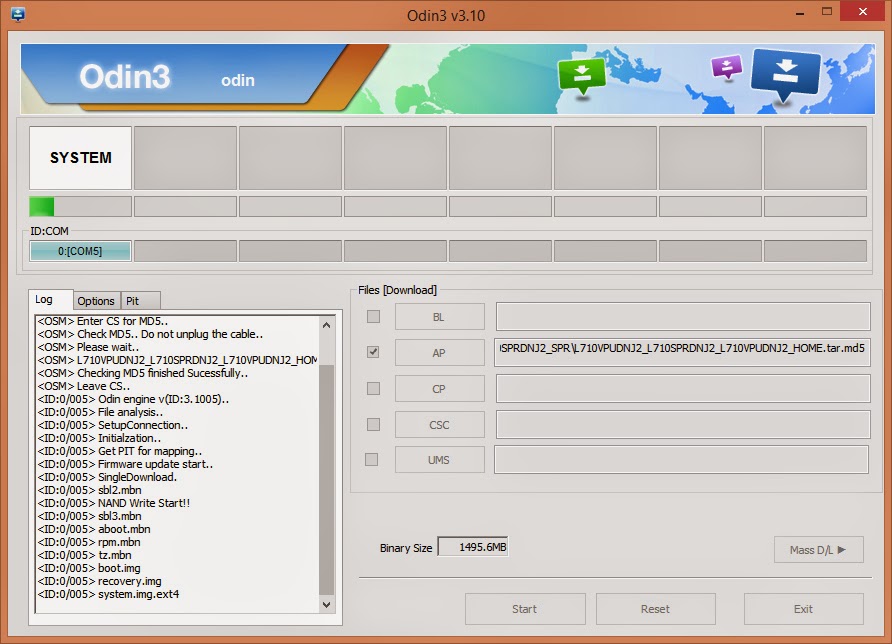Image resolution: width=892 pixels, height=644 pixels.
Task: Click the Start button
Action: pyautogui.click(x=525, y=609)
